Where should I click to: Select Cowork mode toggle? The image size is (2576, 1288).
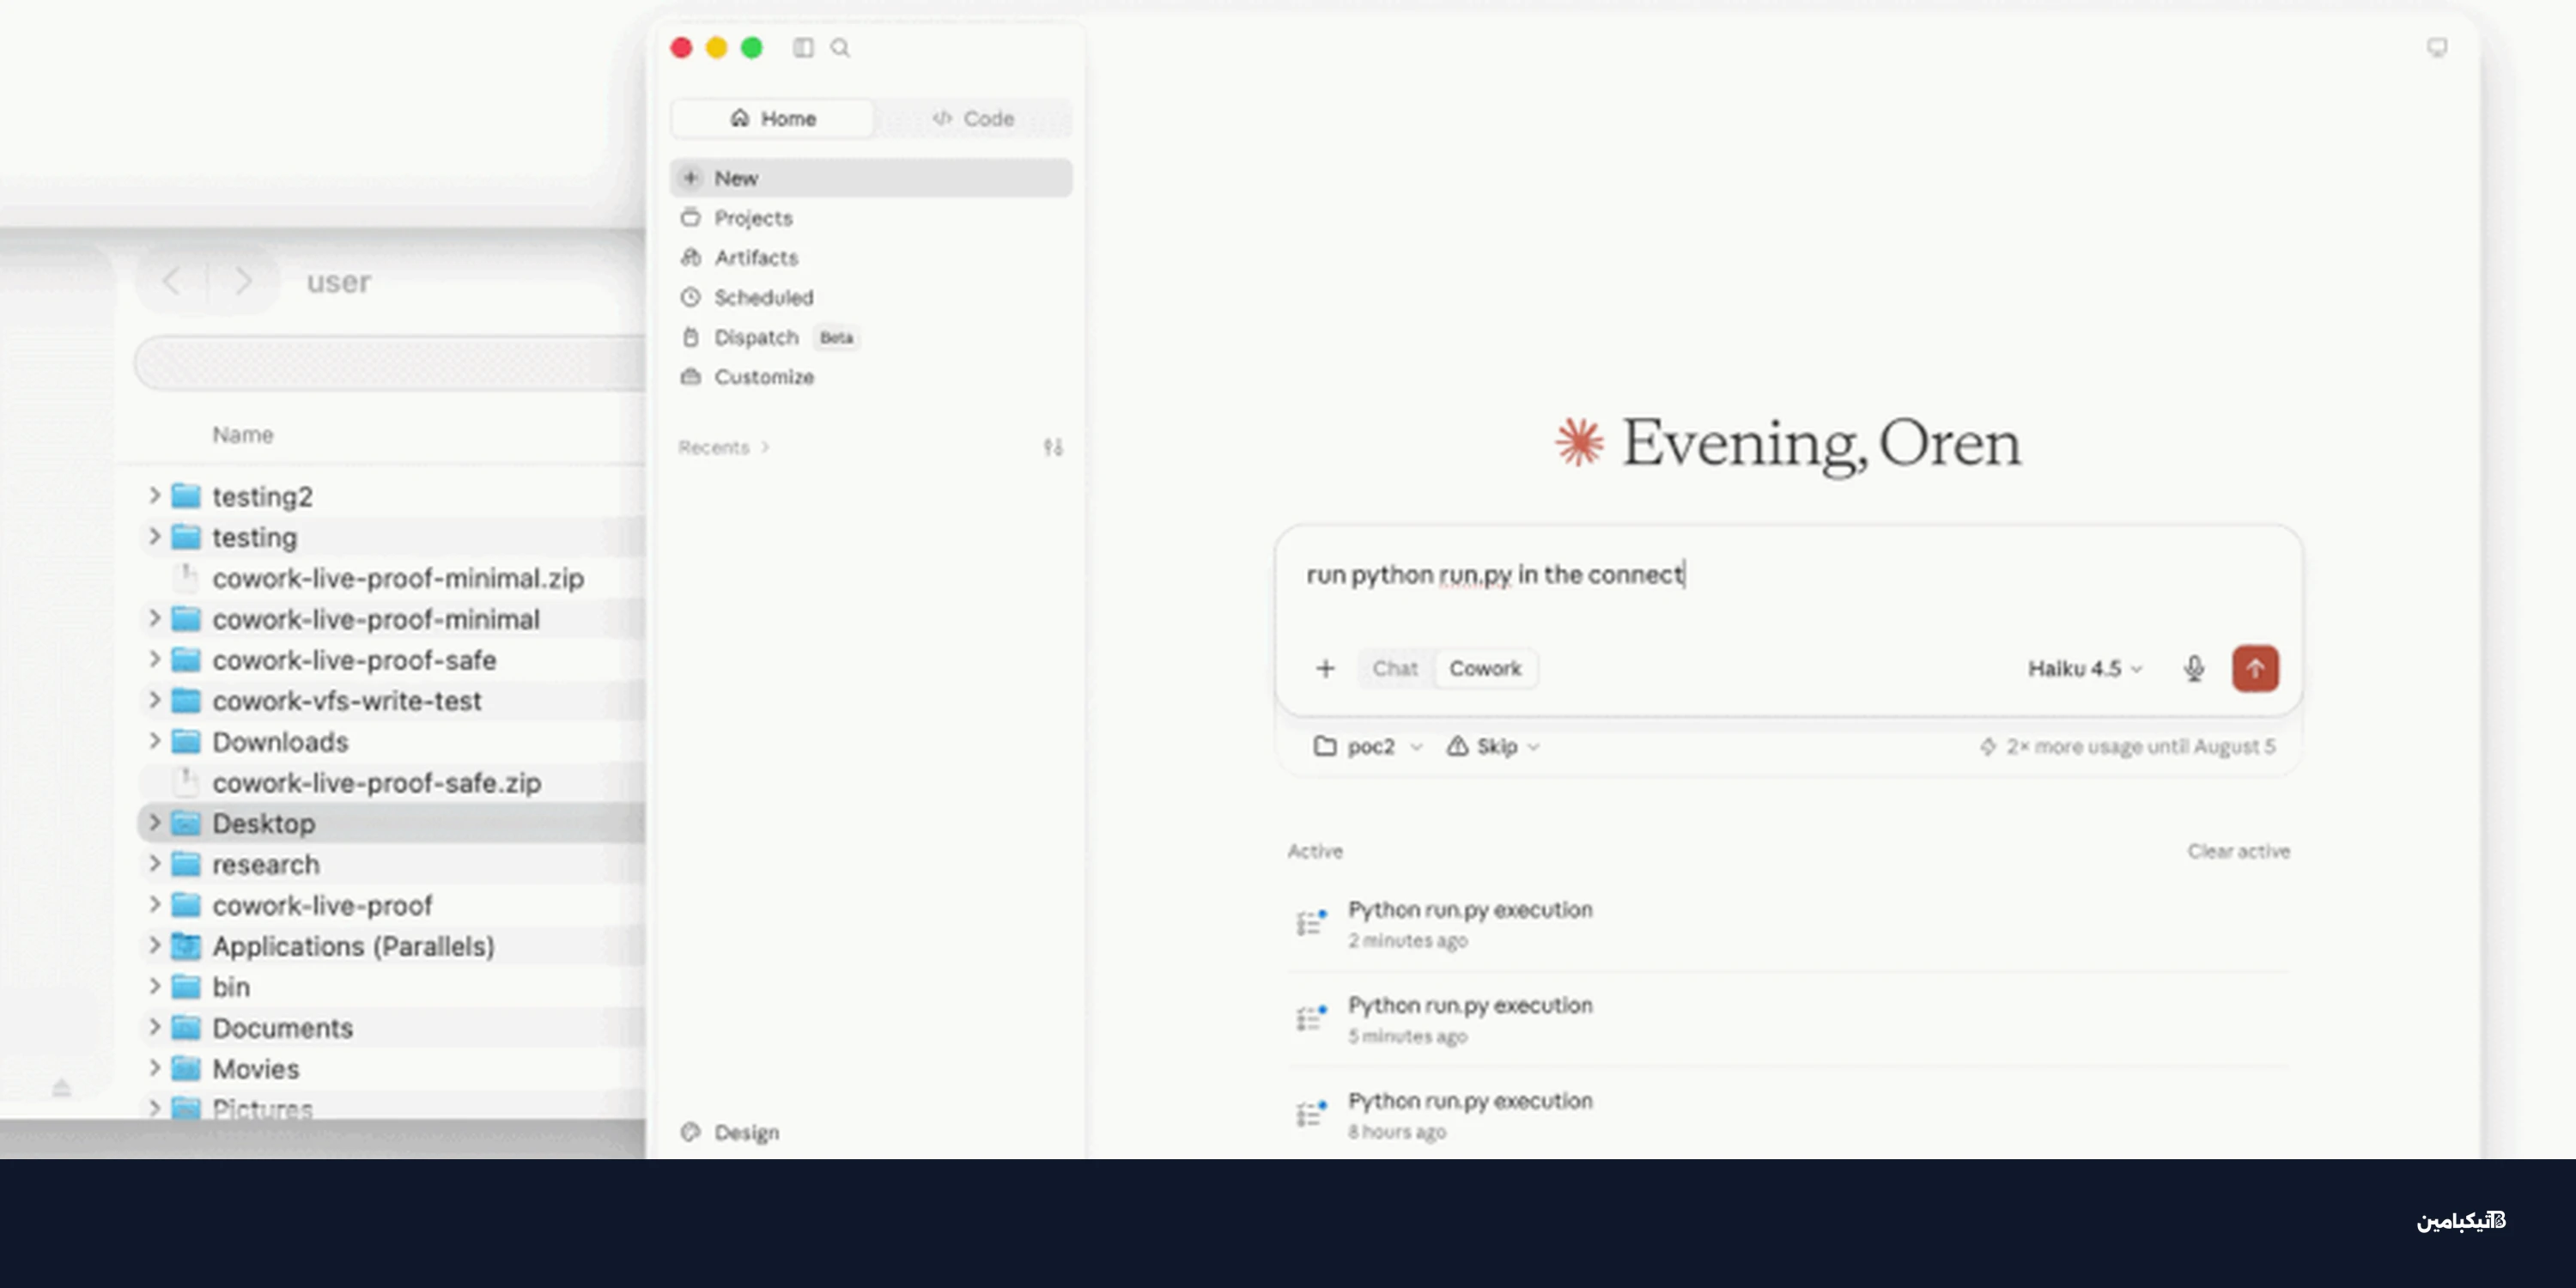[x=1485, y=668]
